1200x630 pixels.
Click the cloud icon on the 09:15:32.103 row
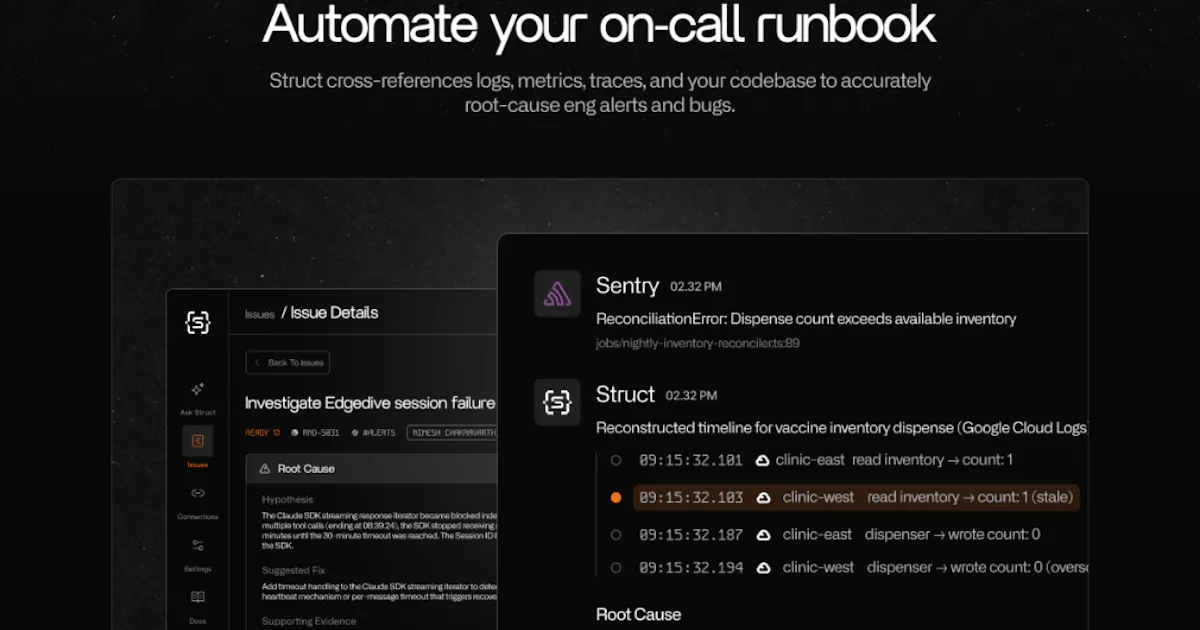click(763, 497)
